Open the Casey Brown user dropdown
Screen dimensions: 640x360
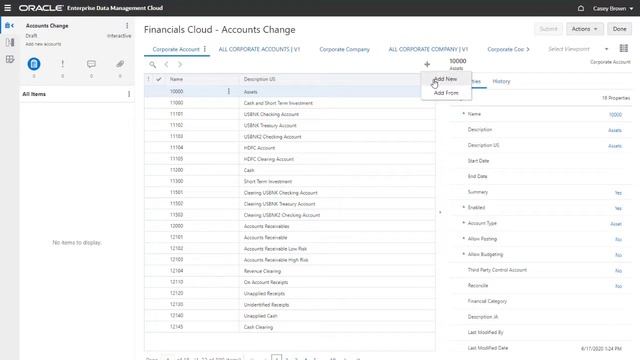coord(613,8)
